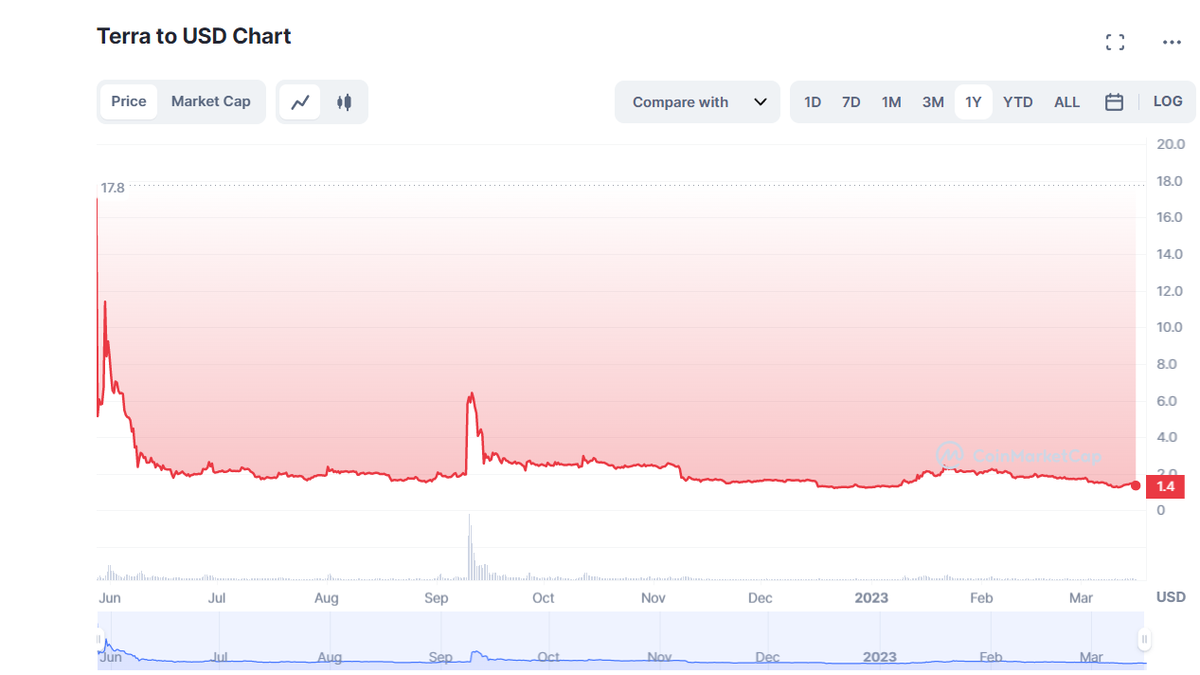This screenshot has width=1200, height=675.
Task: Click the red endpoint dot on price line
Action: pyautogui.click(x=1135, y=485)
